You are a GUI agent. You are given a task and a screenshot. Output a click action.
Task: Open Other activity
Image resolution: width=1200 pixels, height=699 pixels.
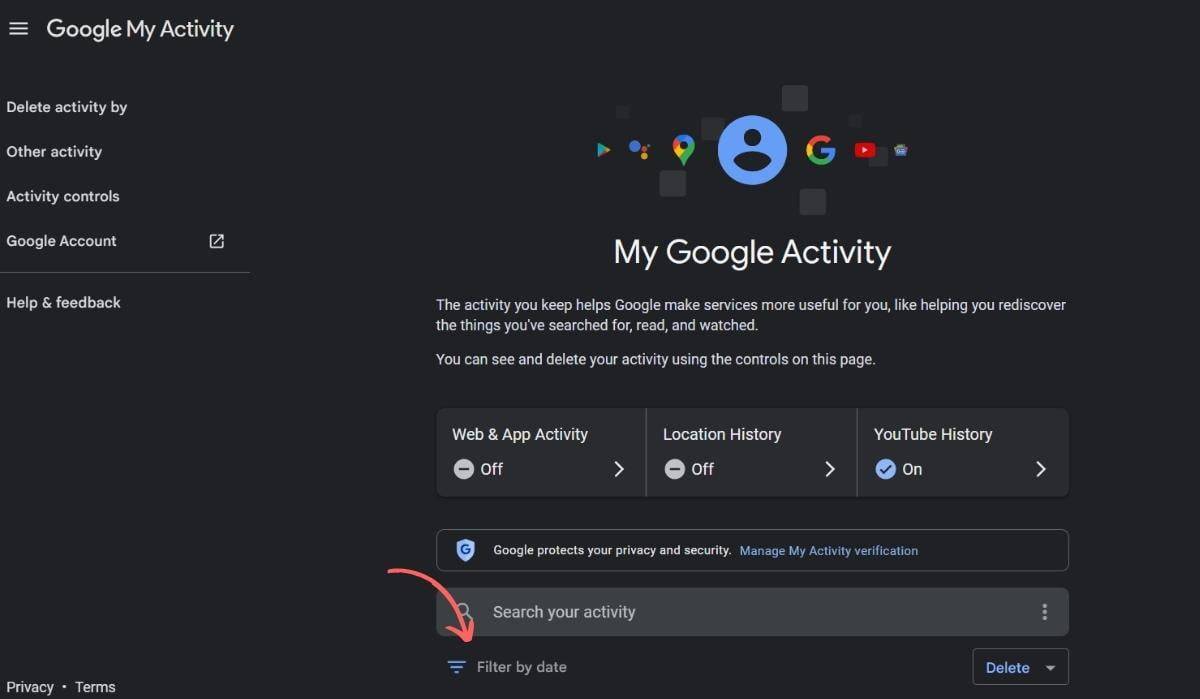coord(54,152)
